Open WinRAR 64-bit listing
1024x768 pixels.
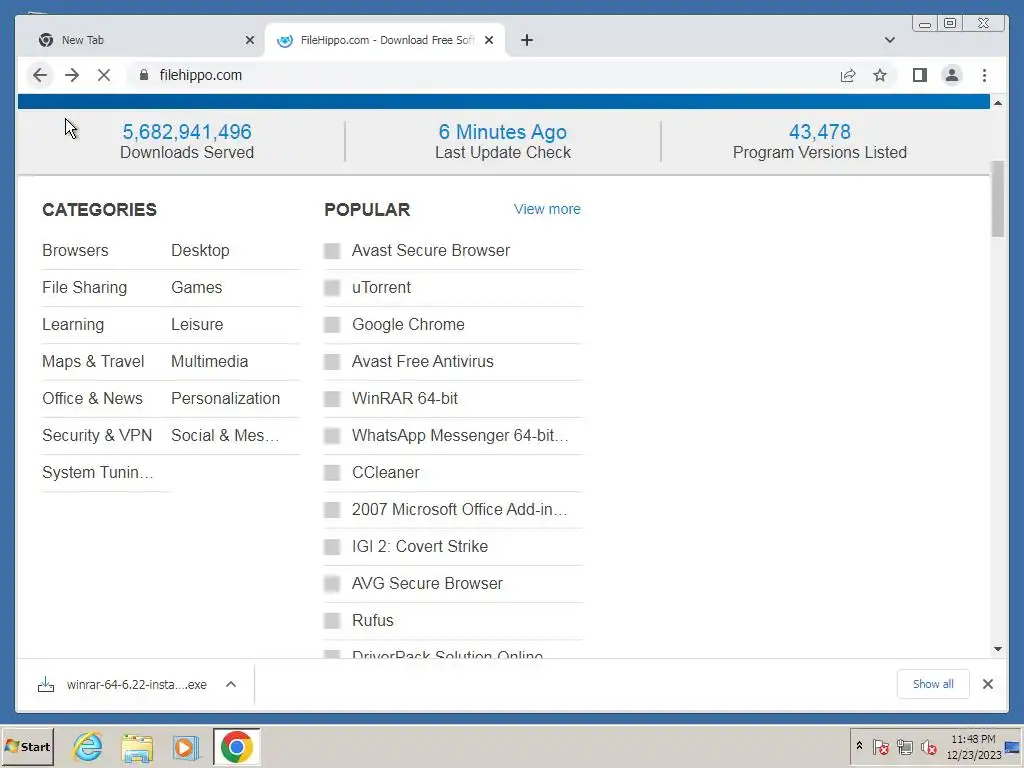pyautogui.click(x=404, y=398)
